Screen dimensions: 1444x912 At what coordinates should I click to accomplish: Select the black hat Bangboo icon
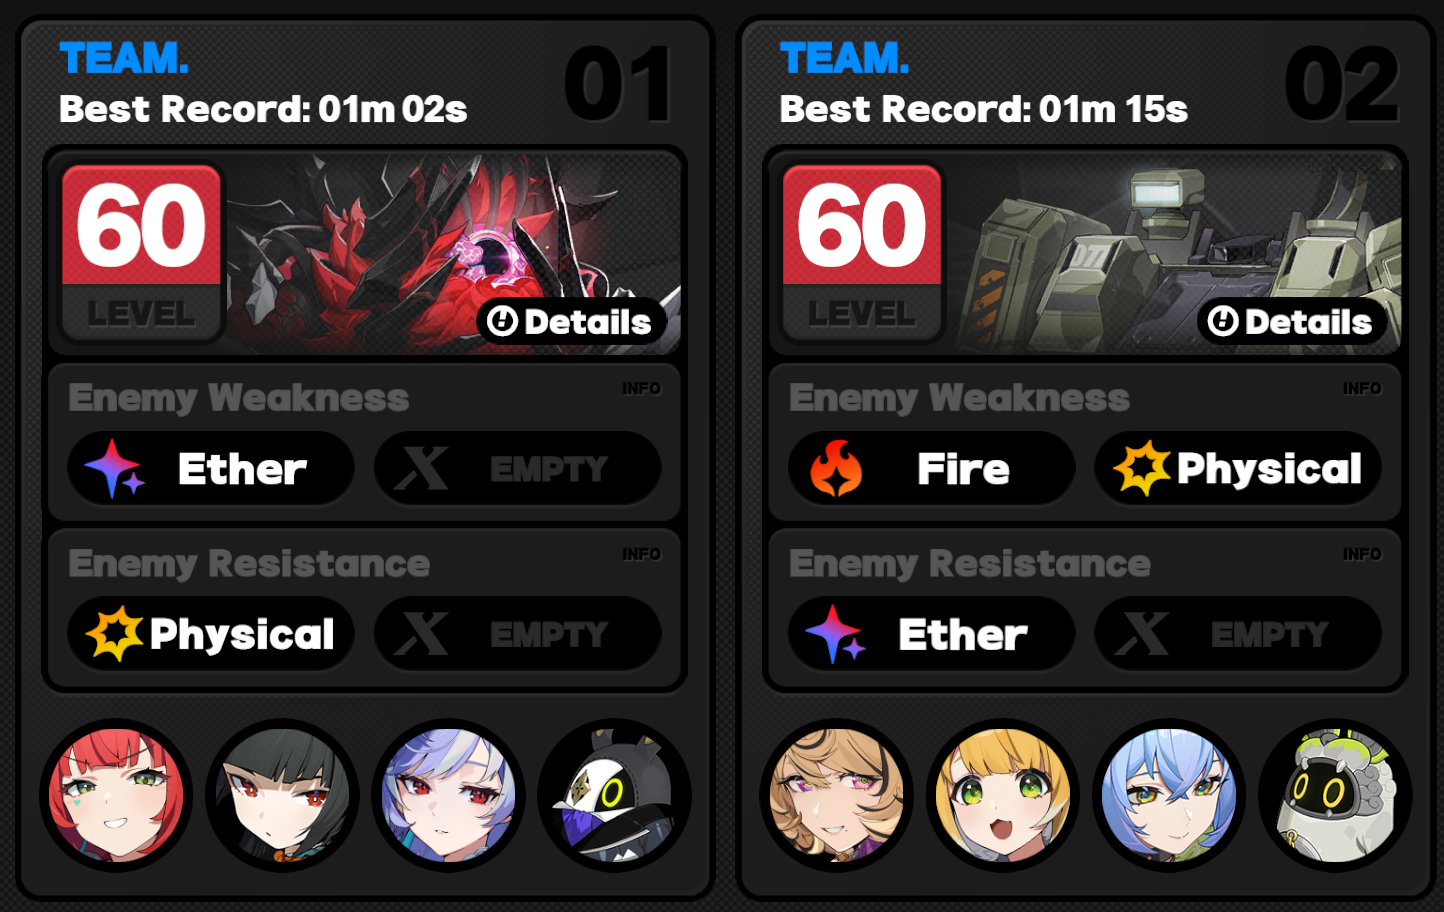click(x=614, y=795)
